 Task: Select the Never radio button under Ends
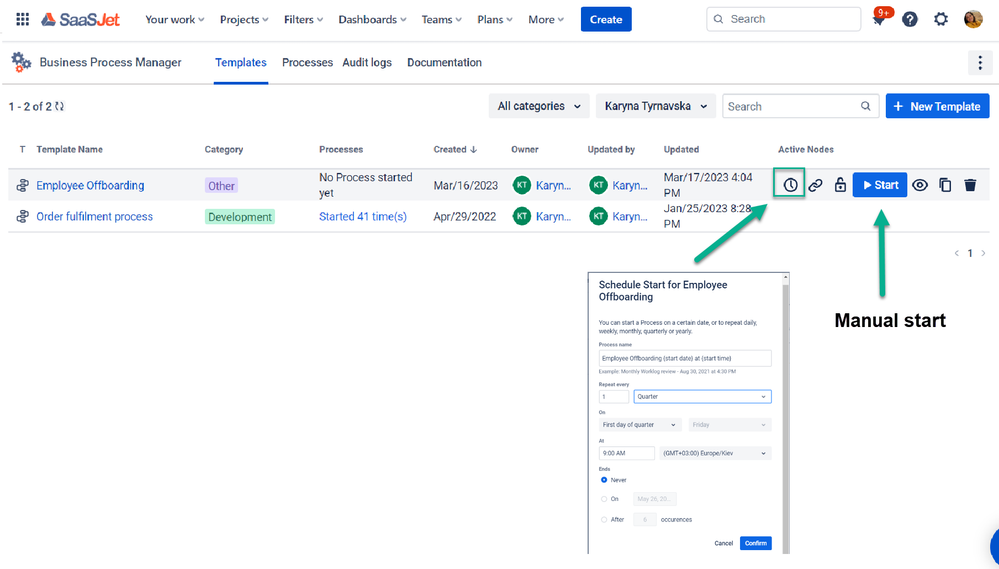(604, 480)
